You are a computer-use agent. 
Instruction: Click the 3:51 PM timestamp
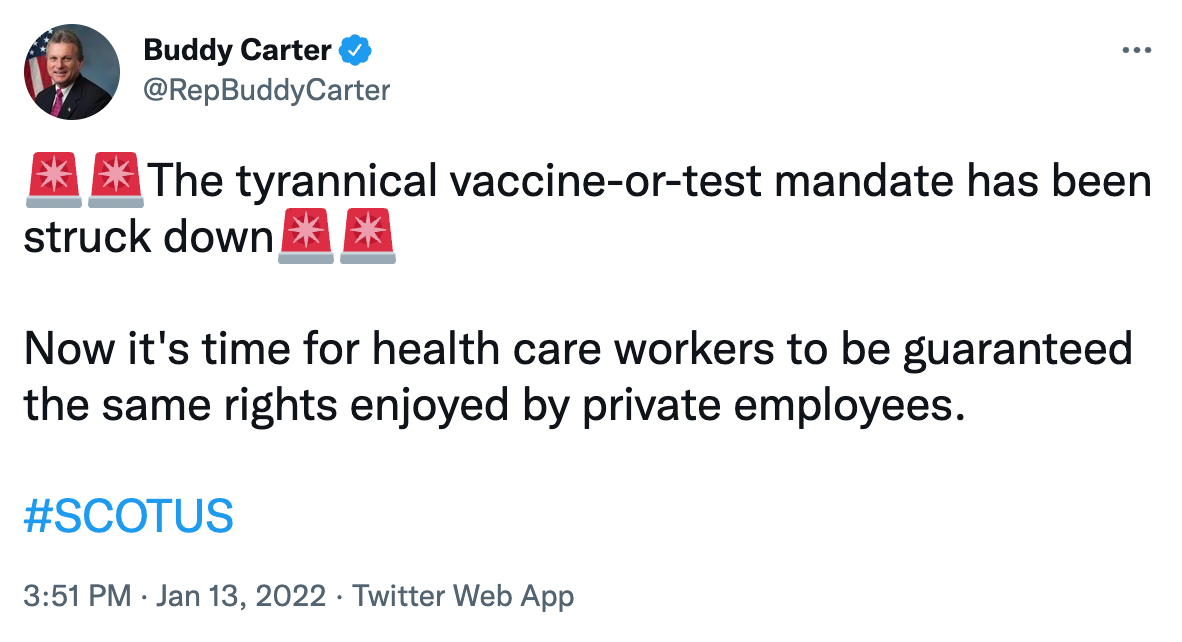(x=77, y=597)
